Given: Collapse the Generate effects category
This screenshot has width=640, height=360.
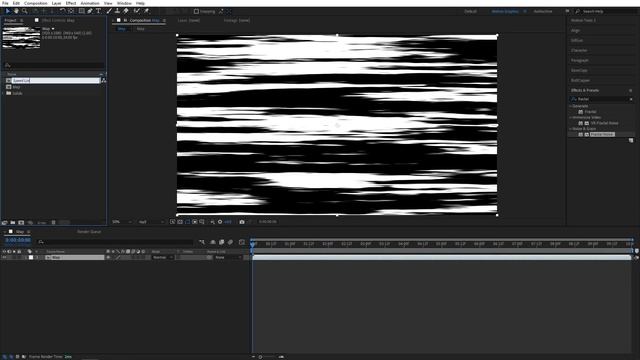Looking at the screenshot, I should coord(571,106).
